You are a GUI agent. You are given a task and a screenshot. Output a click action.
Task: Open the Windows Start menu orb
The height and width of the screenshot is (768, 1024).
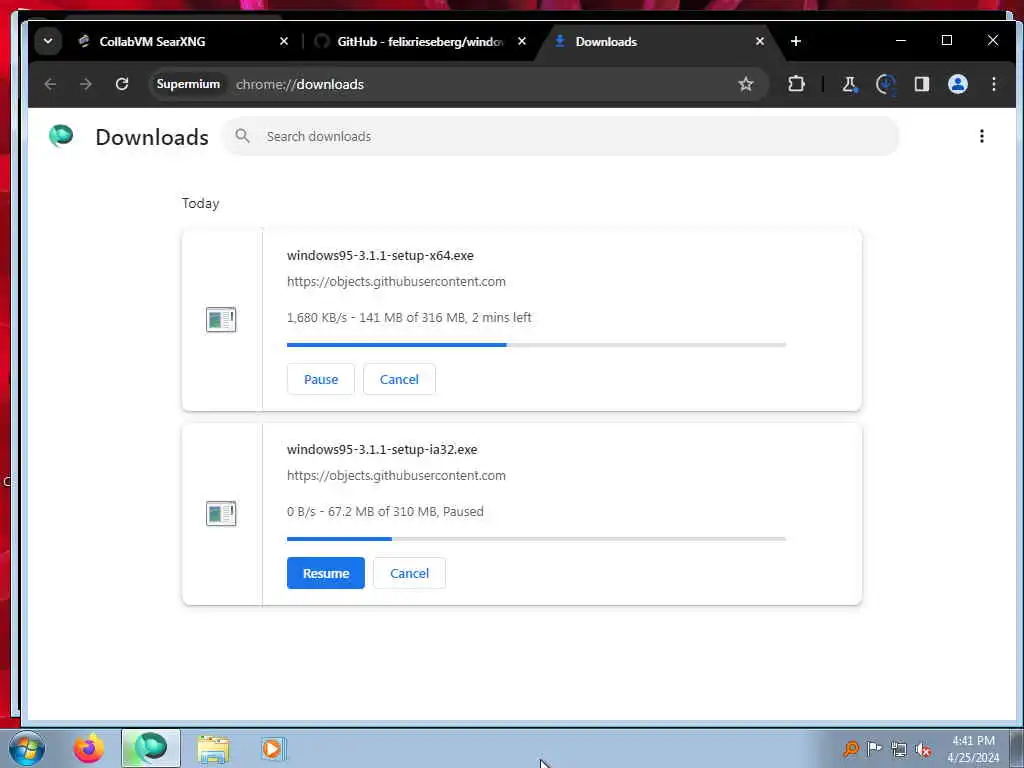coord(27,748)
